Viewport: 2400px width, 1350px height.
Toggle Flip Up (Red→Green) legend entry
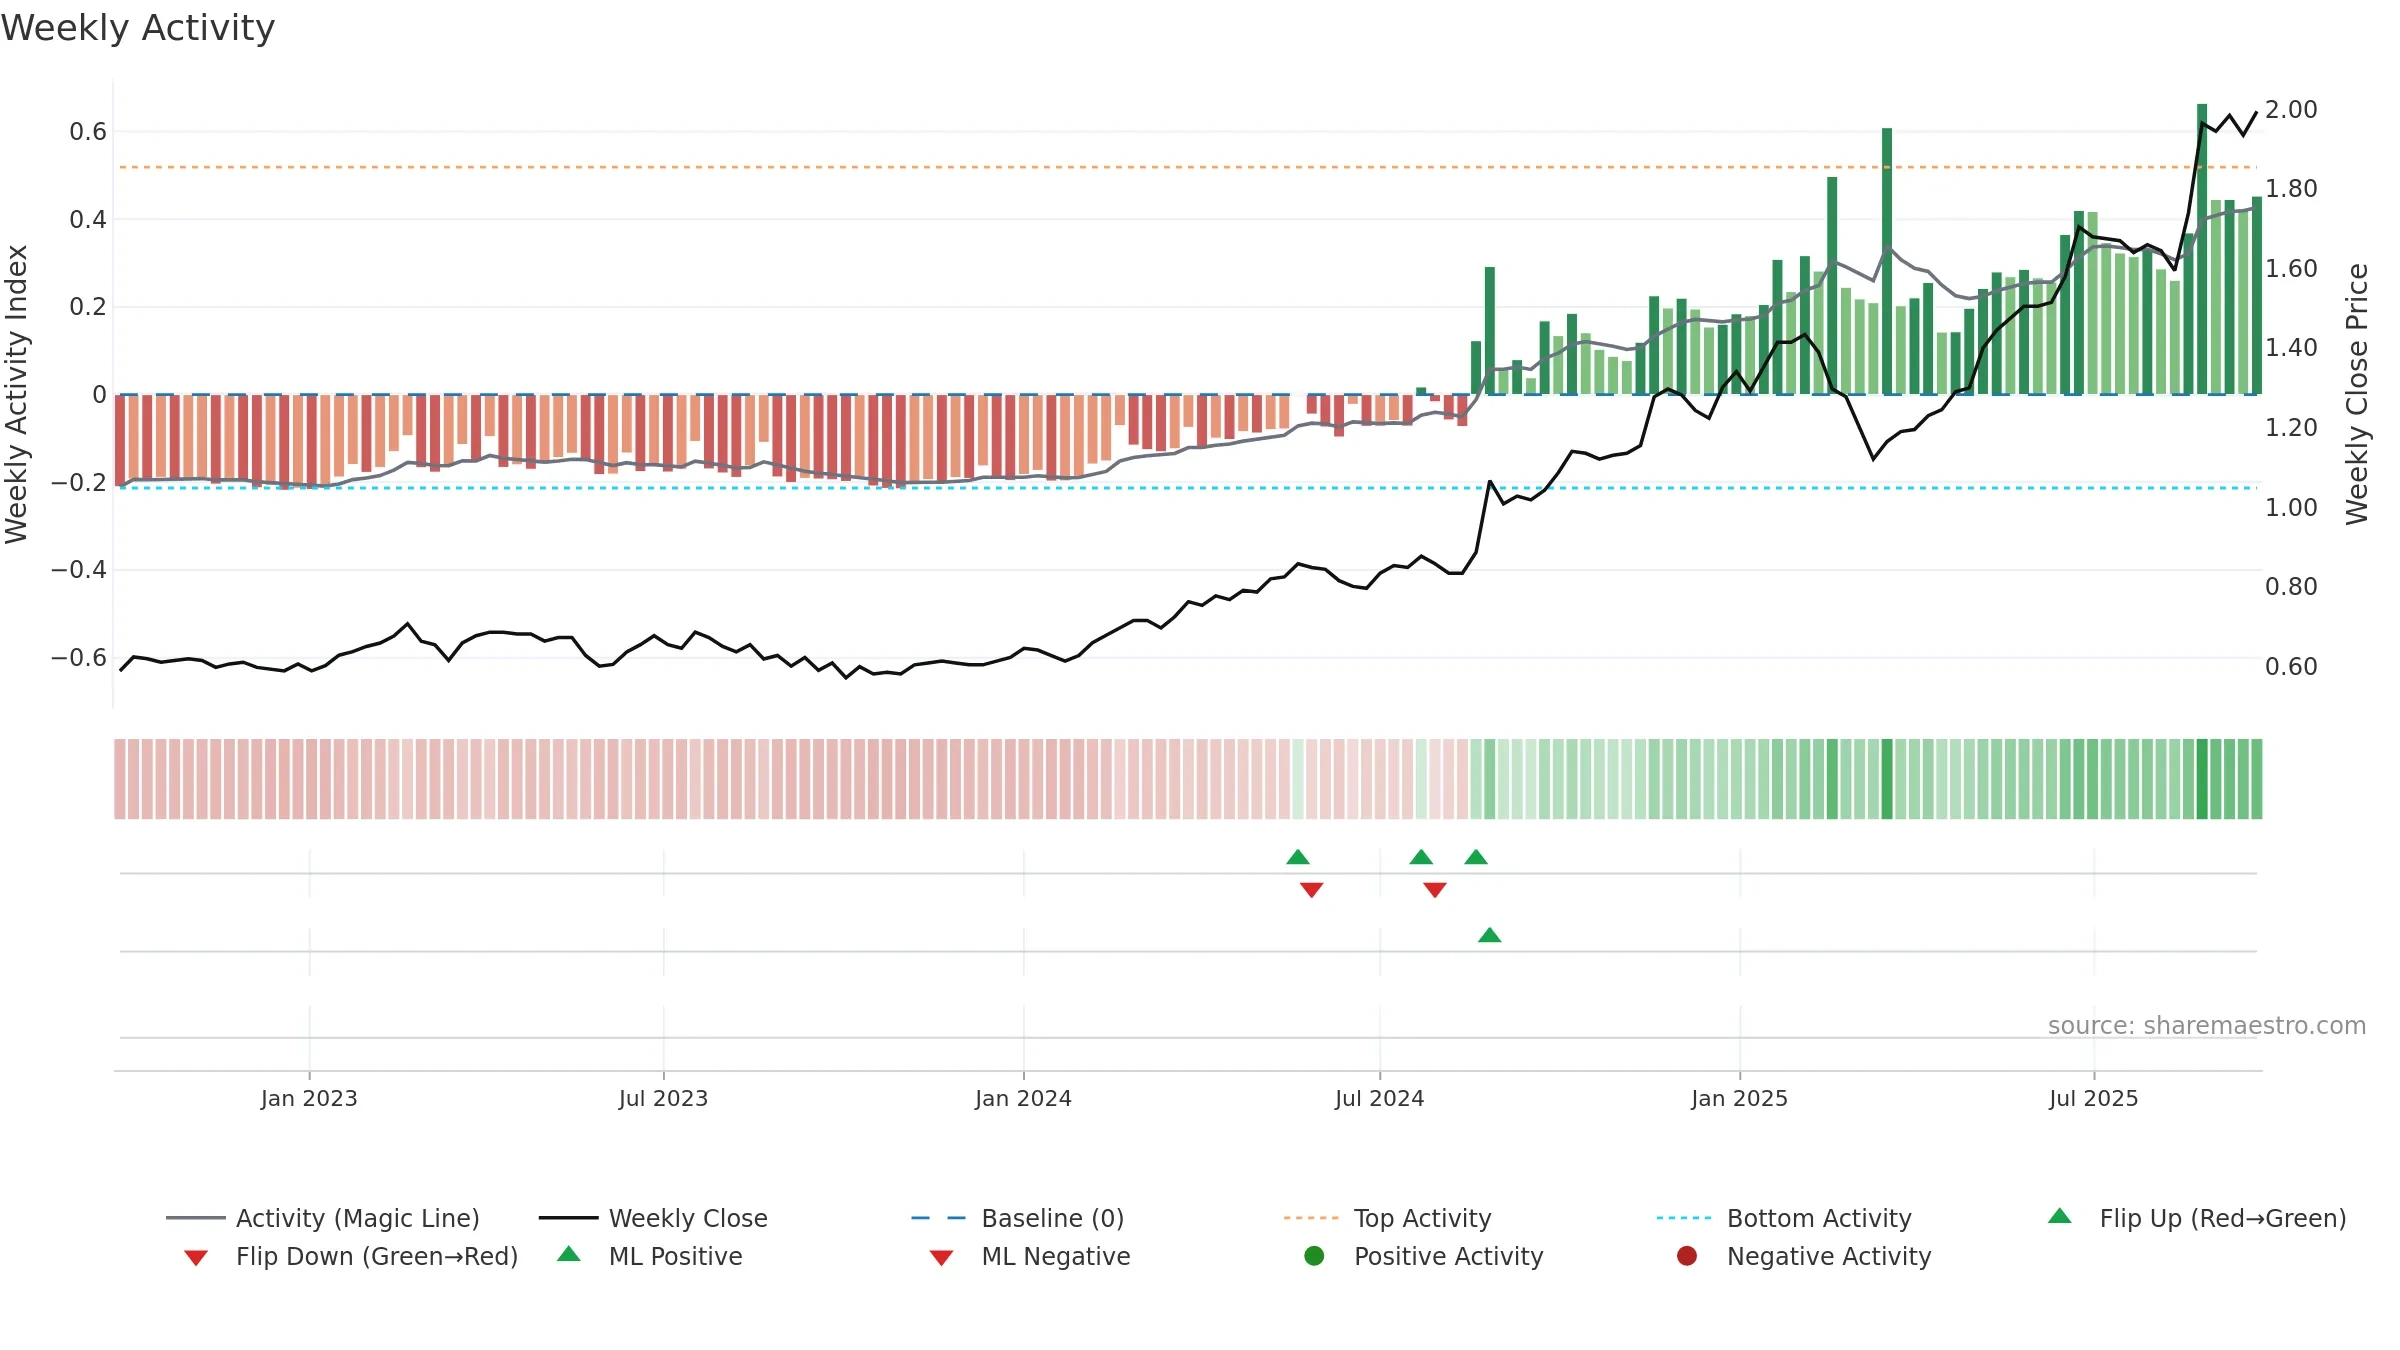(2197, 1218)
